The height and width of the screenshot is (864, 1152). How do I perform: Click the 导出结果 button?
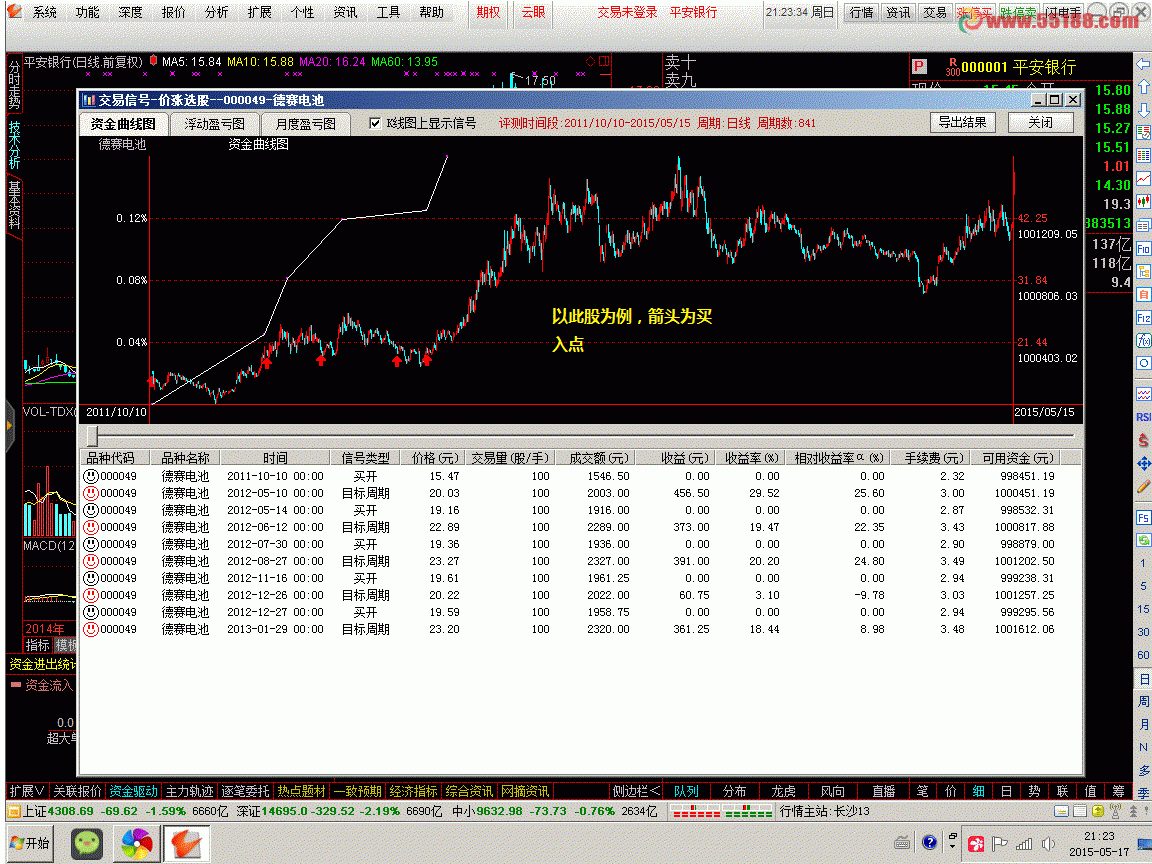[x=962, y=122]
